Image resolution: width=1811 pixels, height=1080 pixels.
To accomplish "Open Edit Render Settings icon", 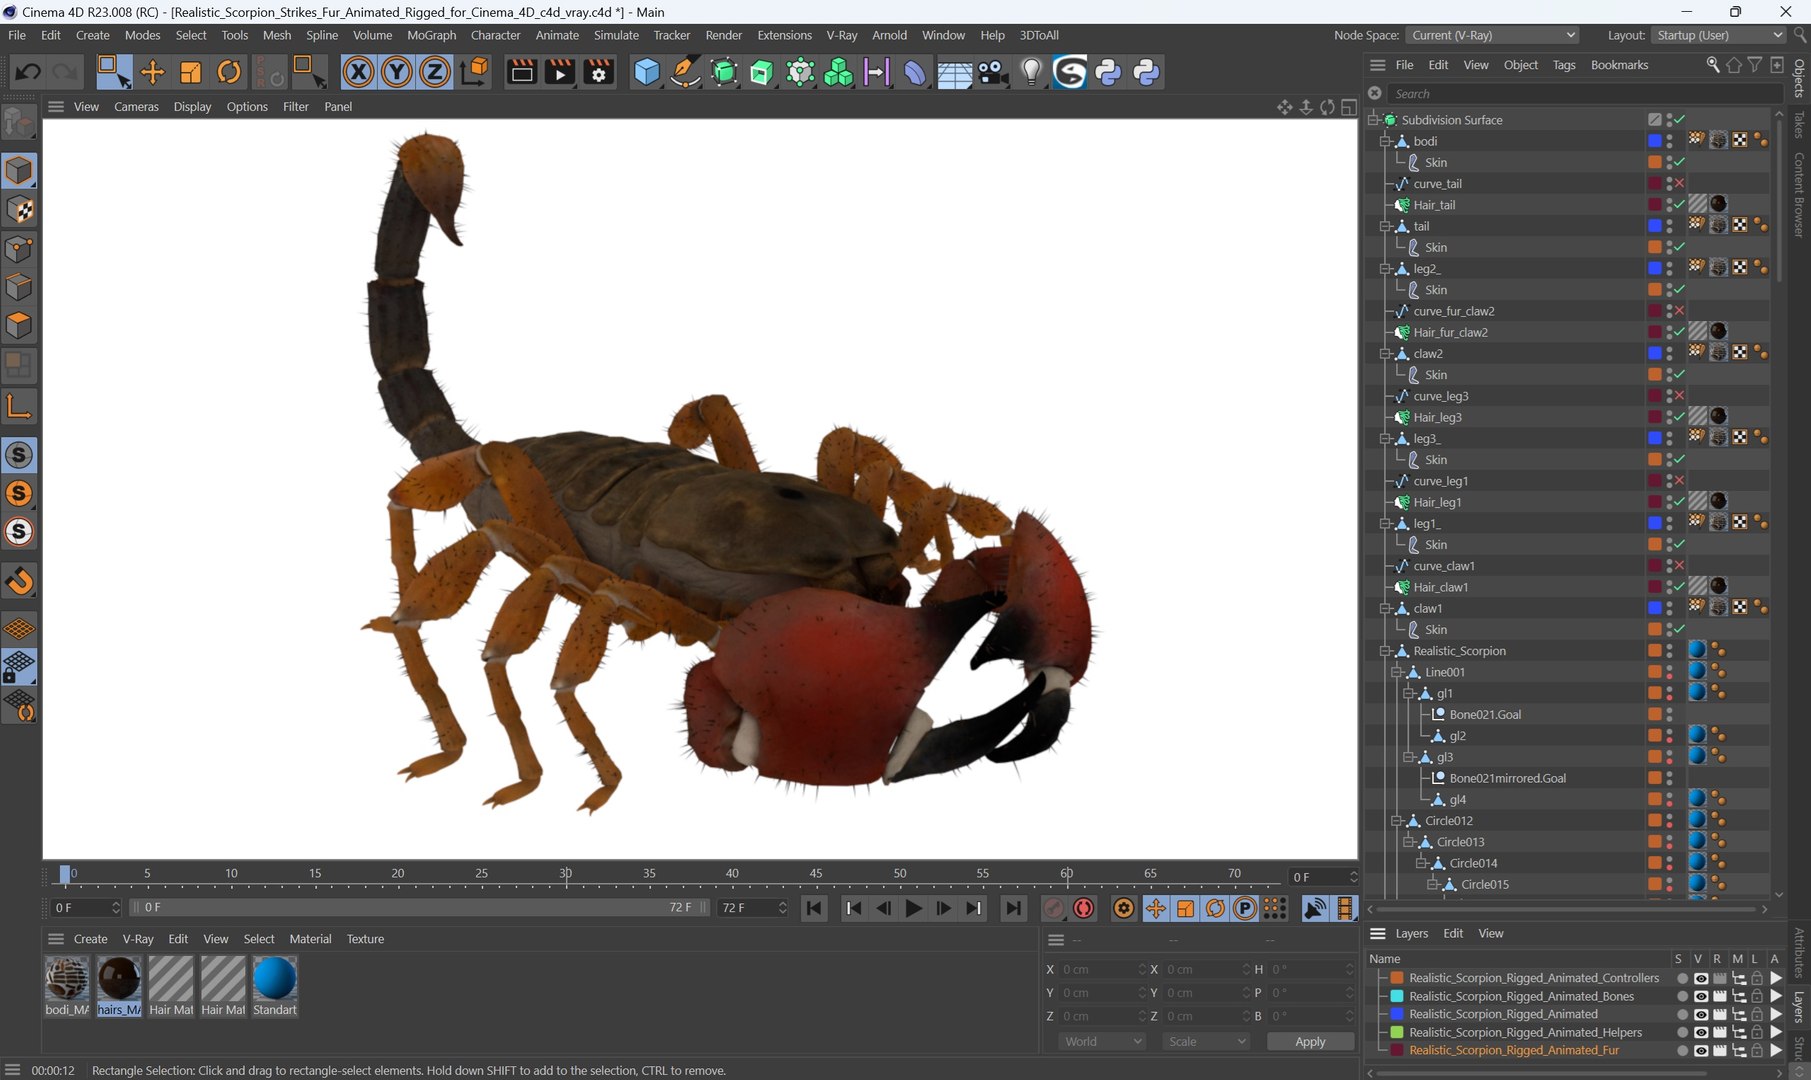I will [599, 72].
